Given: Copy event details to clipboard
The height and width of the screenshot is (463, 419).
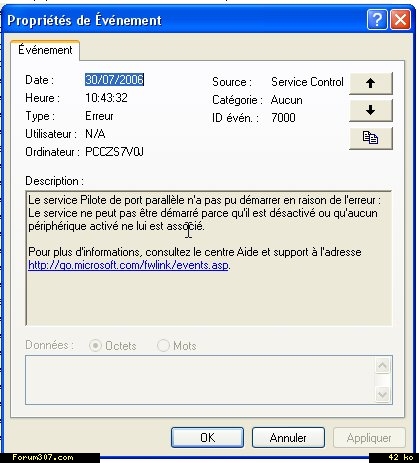Looking at the screenshot, I should [x=371, y=138].
